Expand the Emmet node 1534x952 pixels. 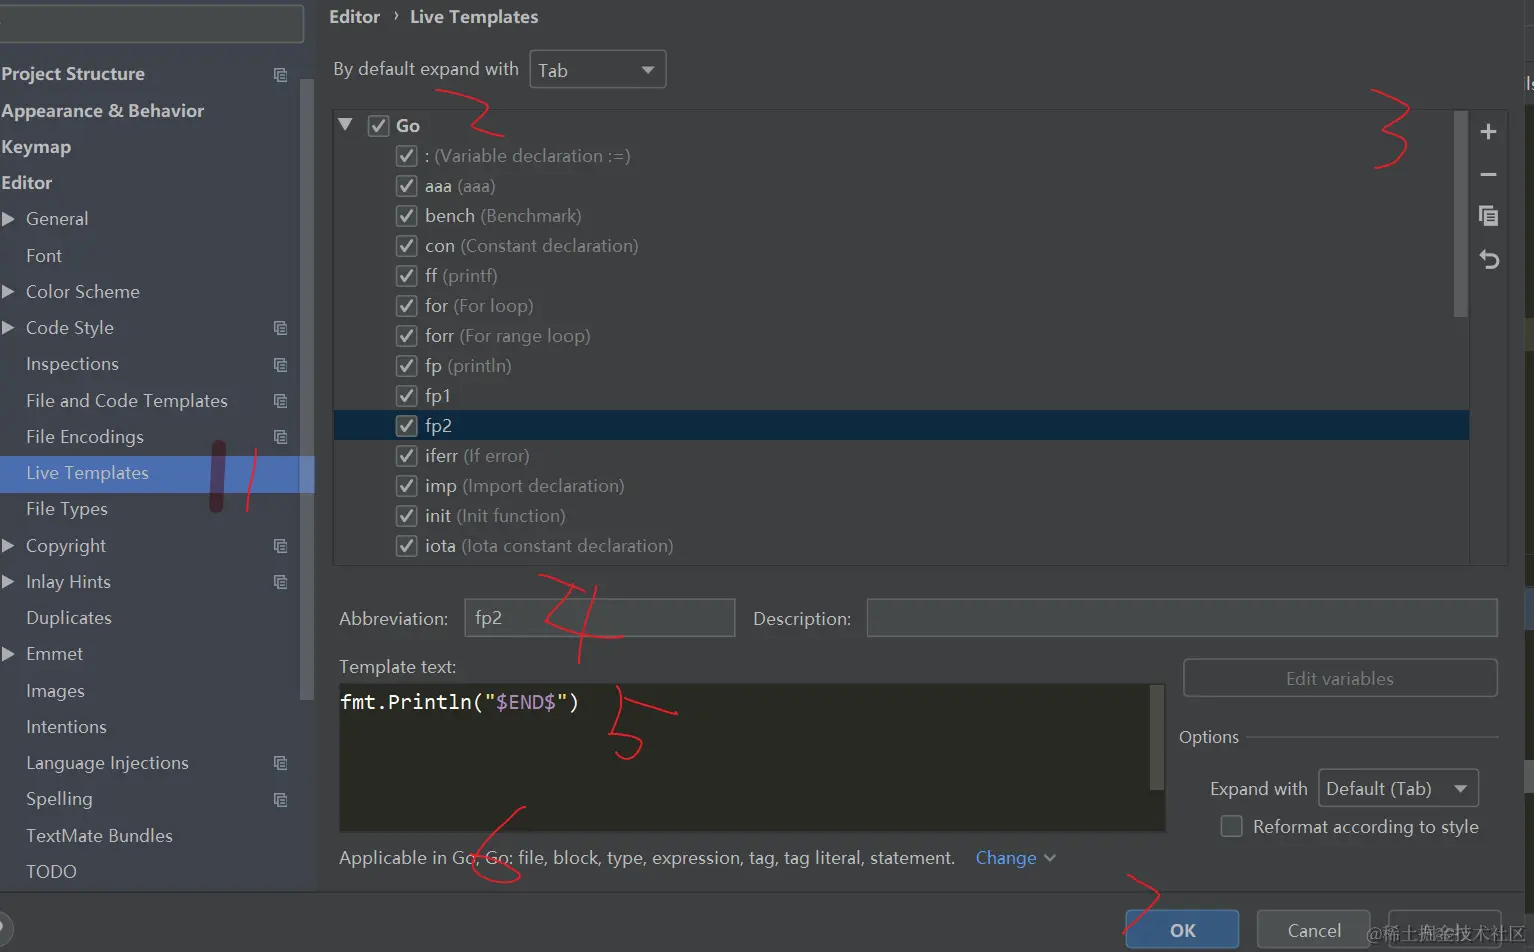[8, 654]
